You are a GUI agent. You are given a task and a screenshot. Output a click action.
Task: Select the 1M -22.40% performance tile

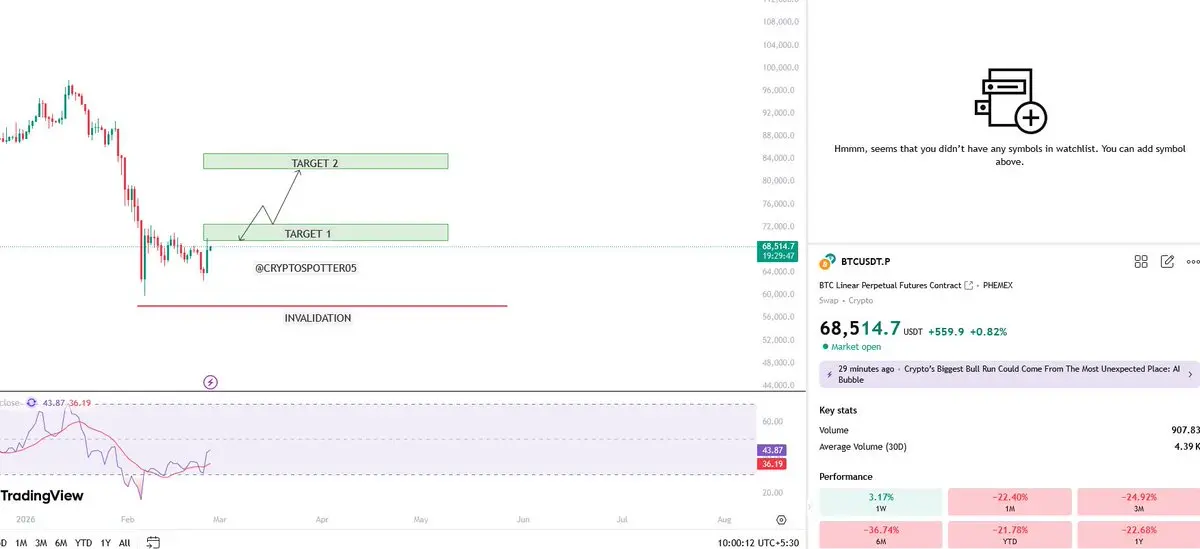[1009, 502]
